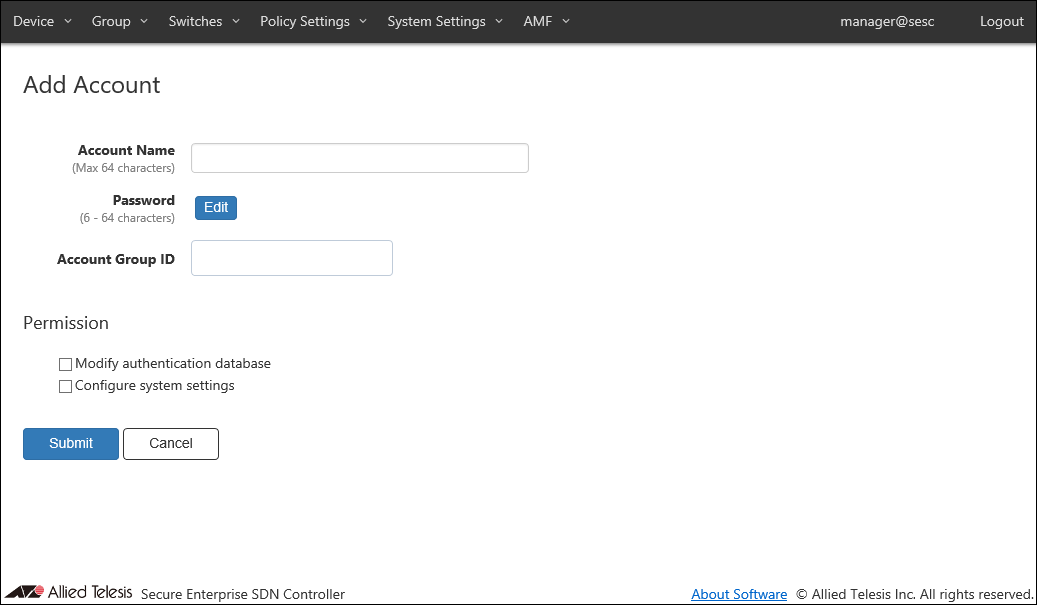
Task: Tick the Configure system settings checkbox
Action: pos(66,387)
